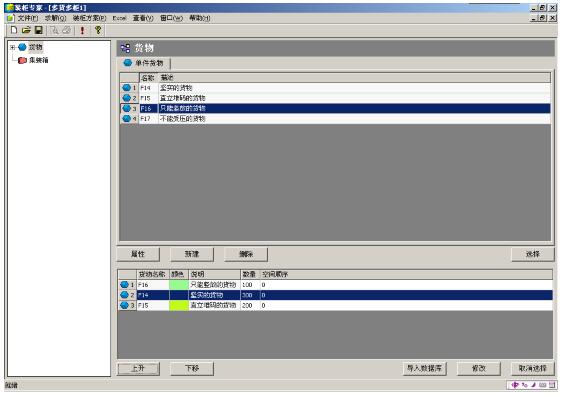The height and width of the screenshot is (394, 566).
Task: Click the app icon left of 文件 menu
Action: point(10,18)
